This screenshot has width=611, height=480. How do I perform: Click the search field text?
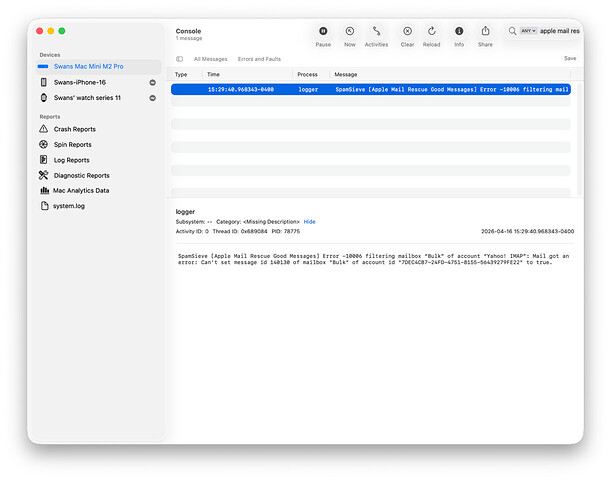click(x=559, y=32)
